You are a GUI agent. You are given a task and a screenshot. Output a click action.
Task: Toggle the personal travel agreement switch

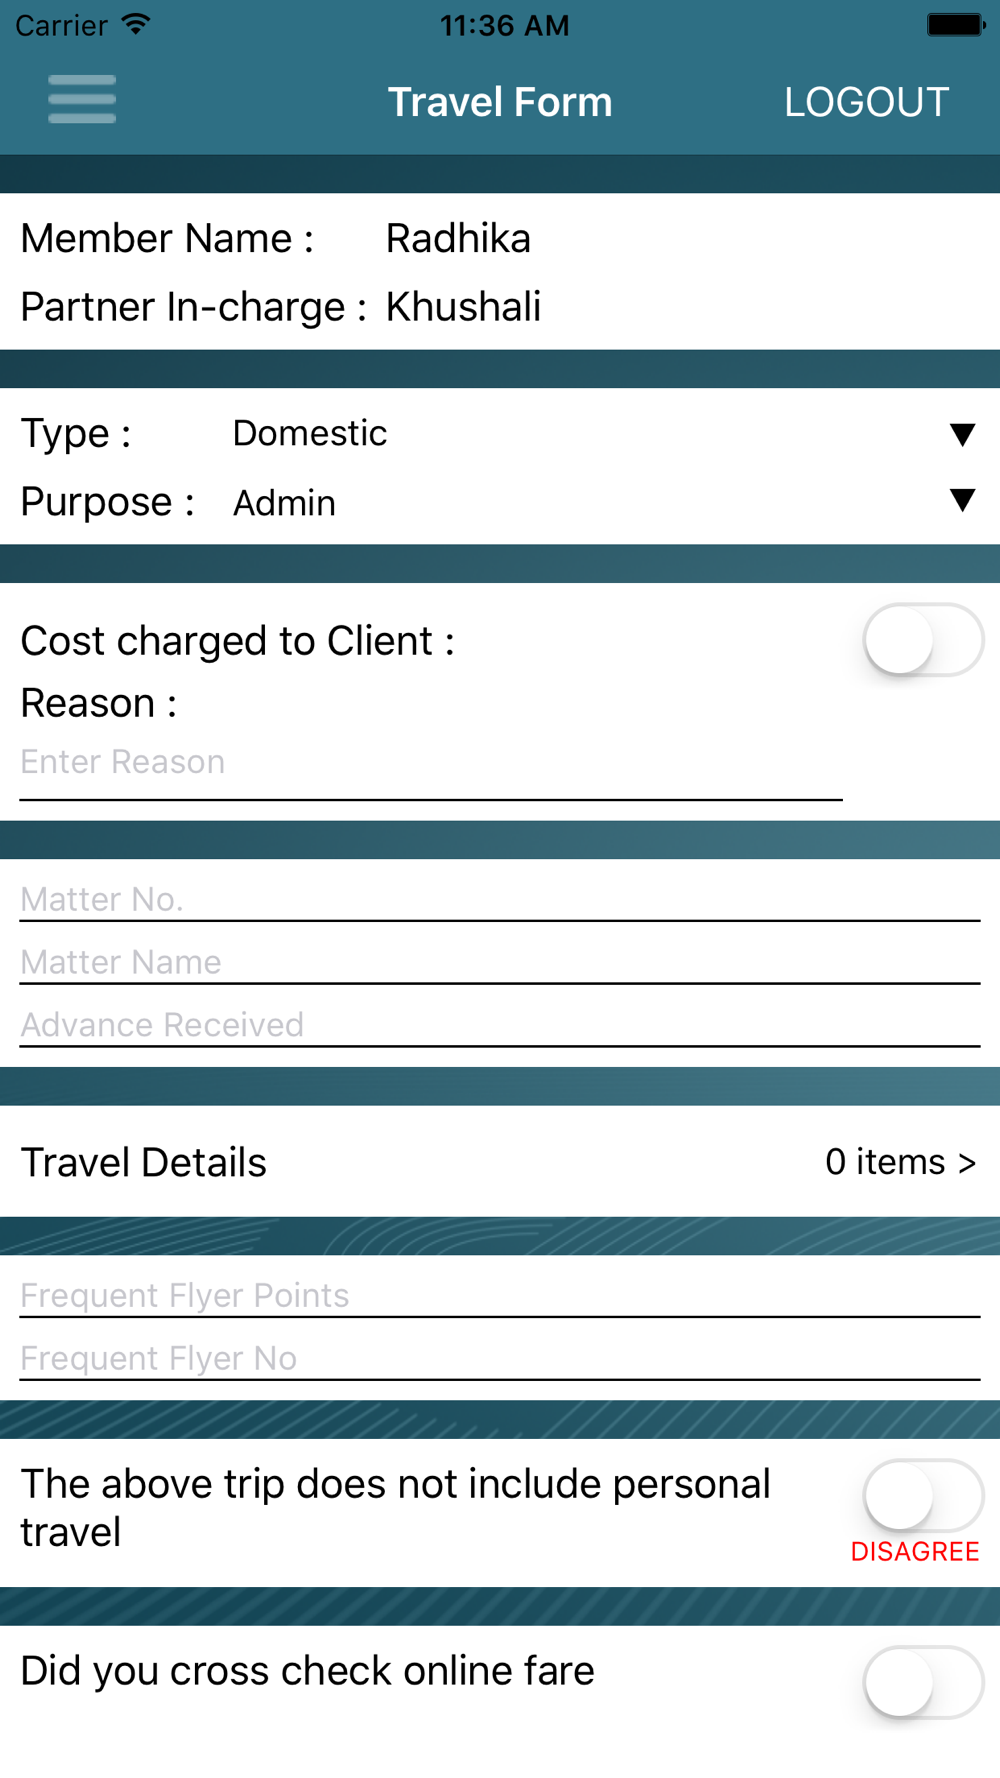coord(922,1497)
